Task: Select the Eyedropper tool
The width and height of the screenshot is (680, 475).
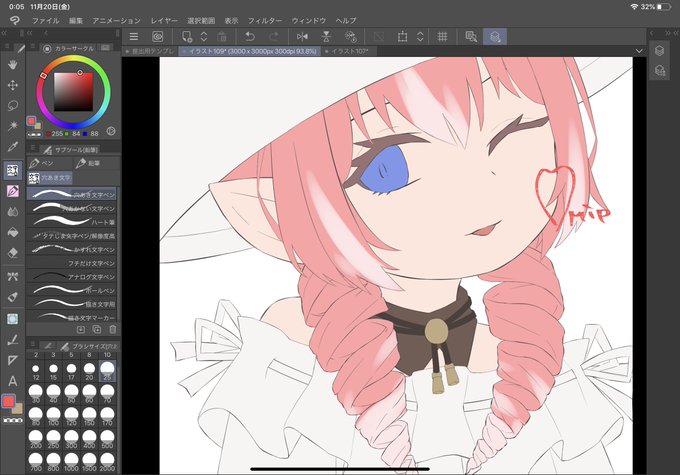Action: (13, 147)
